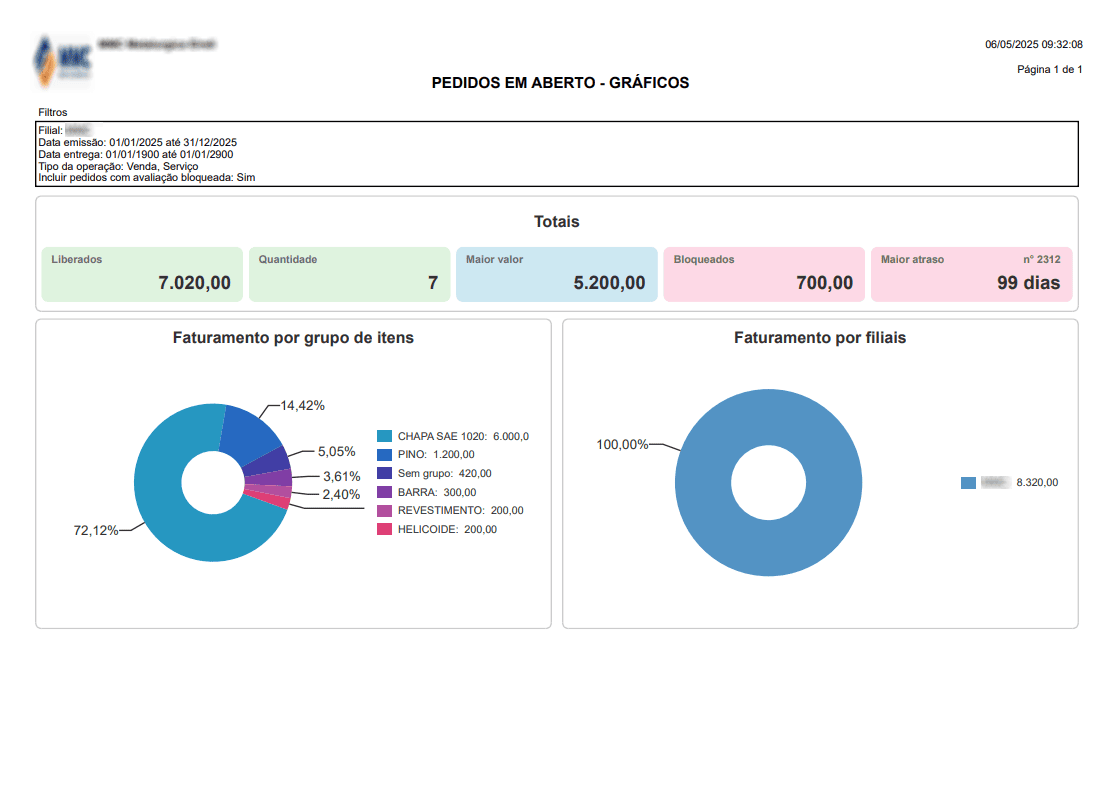Click the 14,42% slice label

302,405
